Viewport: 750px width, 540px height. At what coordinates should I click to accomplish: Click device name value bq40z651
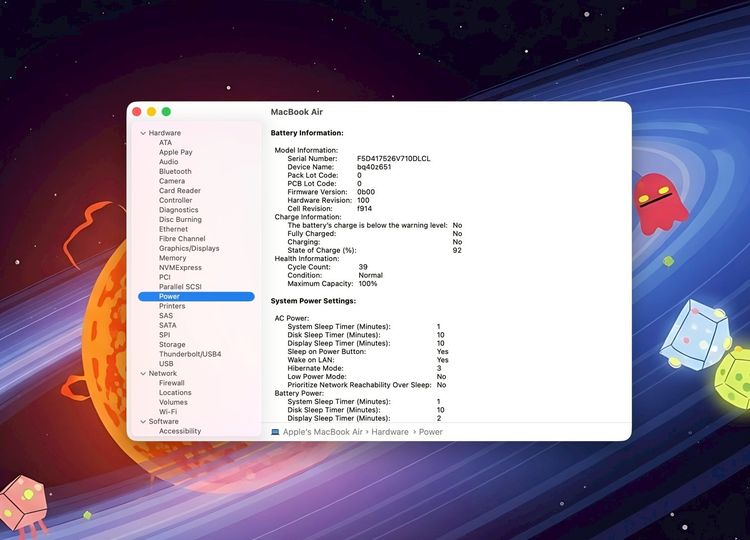[x=374, y=167]
